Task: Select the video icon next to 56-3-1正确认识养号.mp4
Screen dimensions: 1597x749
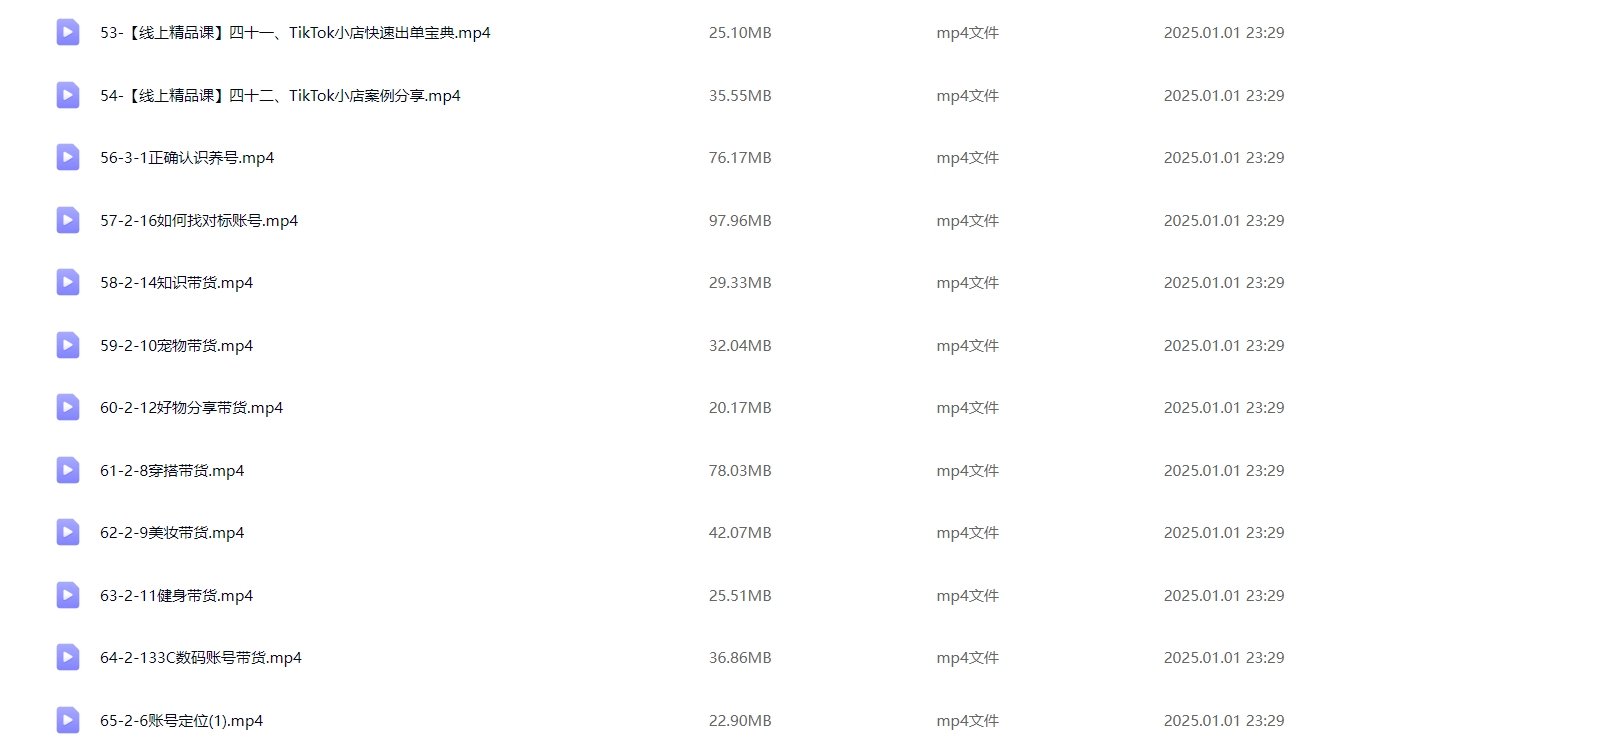Action: pos(68,158)
